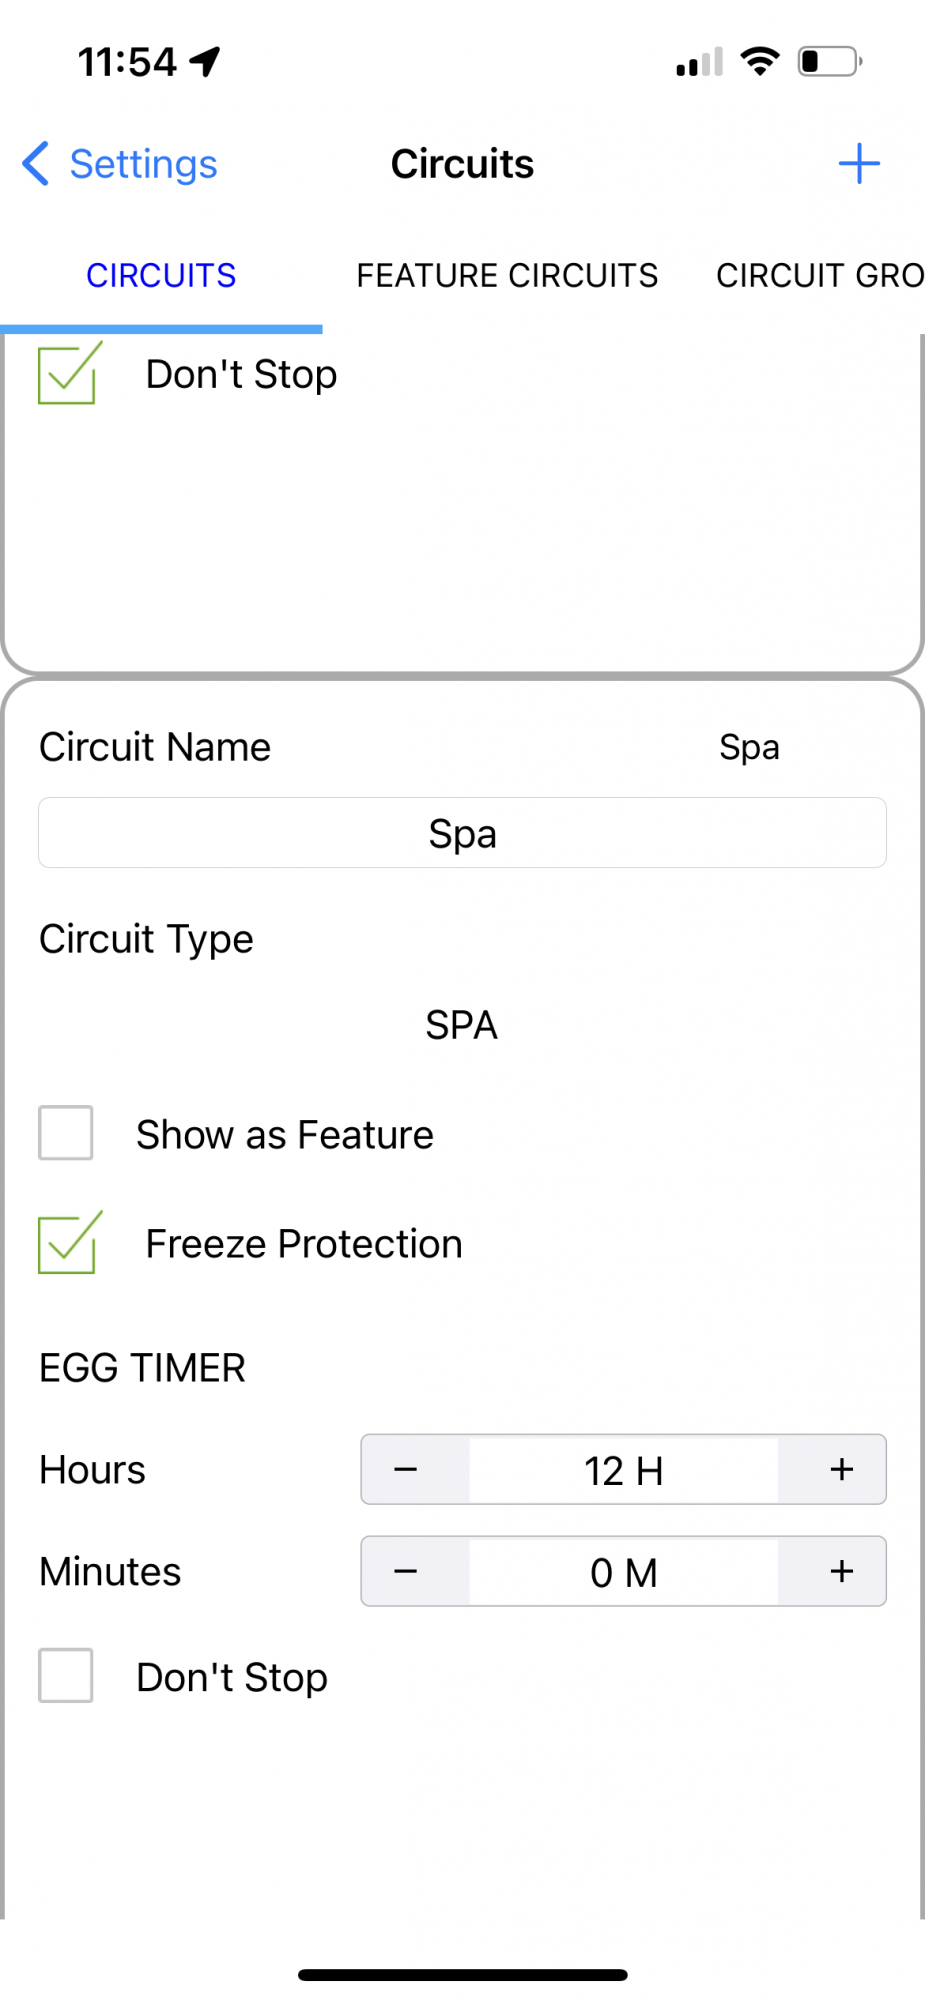925x2000 pixels.
Task: Tap the back chevron beside Settings
Action: pyautogui.click(x=35, y=164)
